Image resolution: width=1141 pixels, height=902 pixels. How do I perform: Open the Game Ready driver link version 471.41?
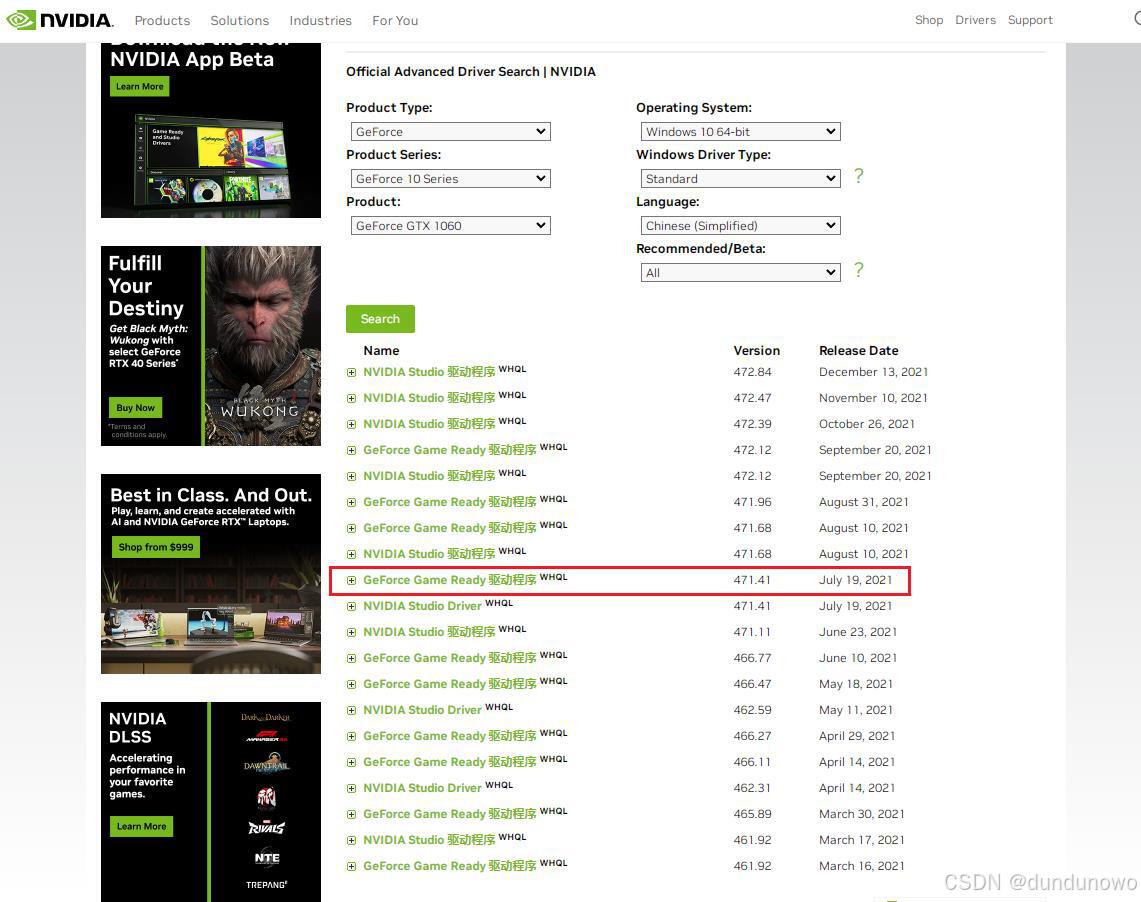(450, 580)
